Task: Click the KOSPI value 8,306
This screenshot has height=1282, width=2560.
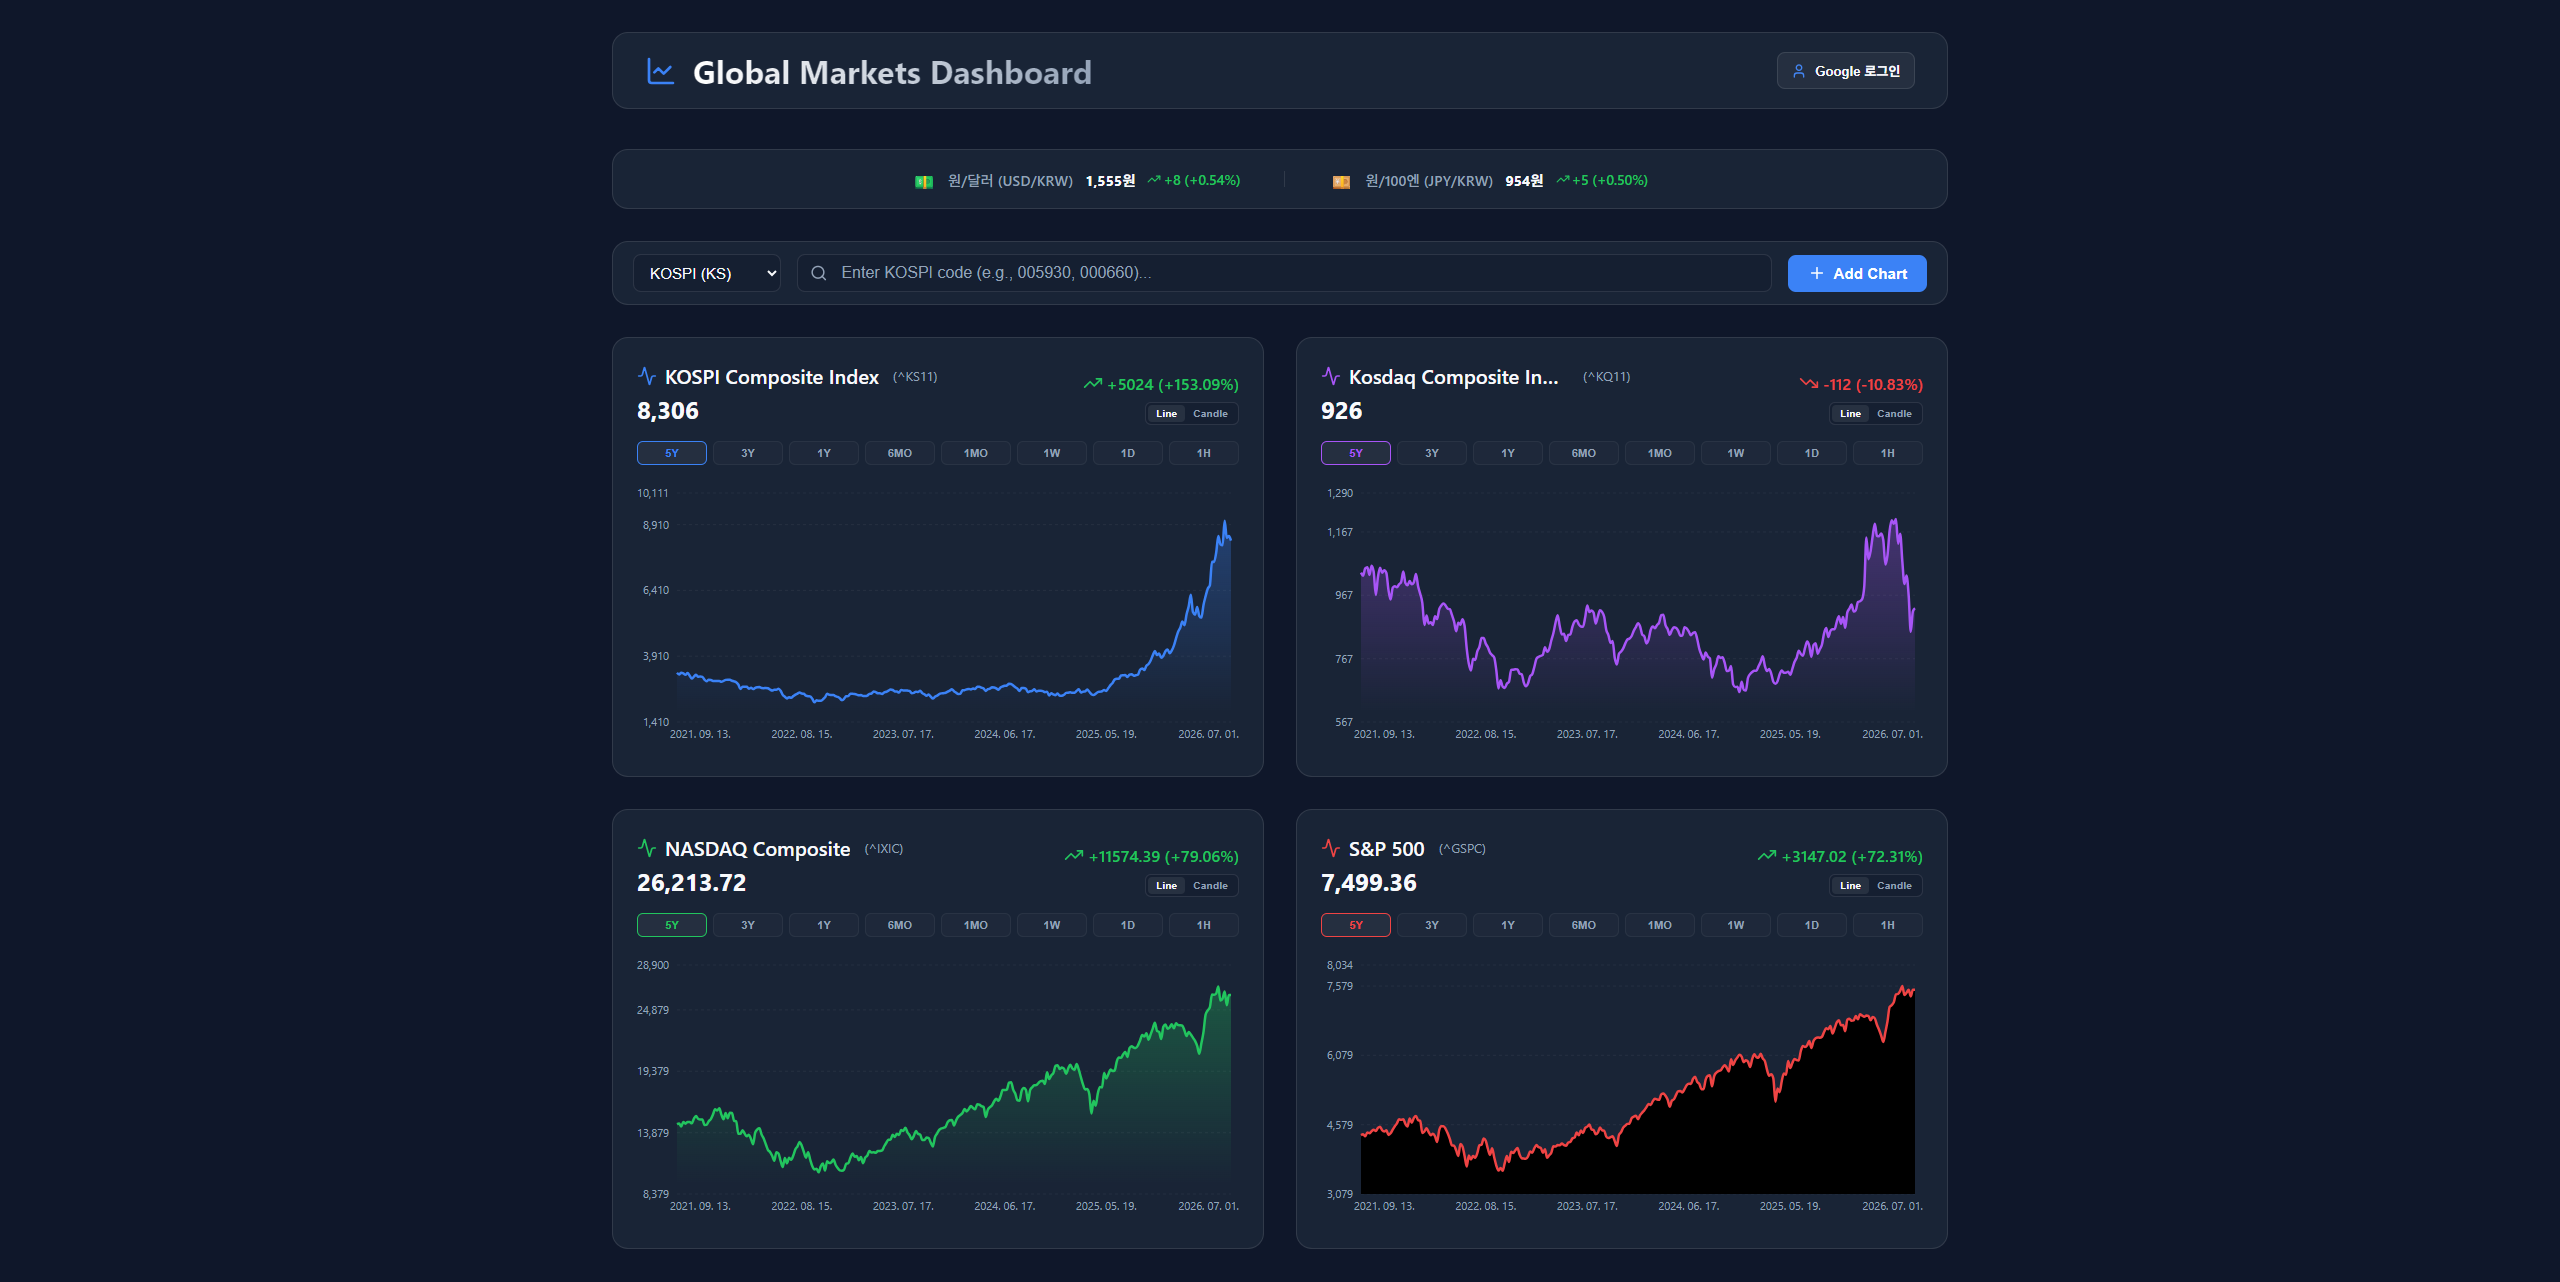Action: [x=668, y=411]
